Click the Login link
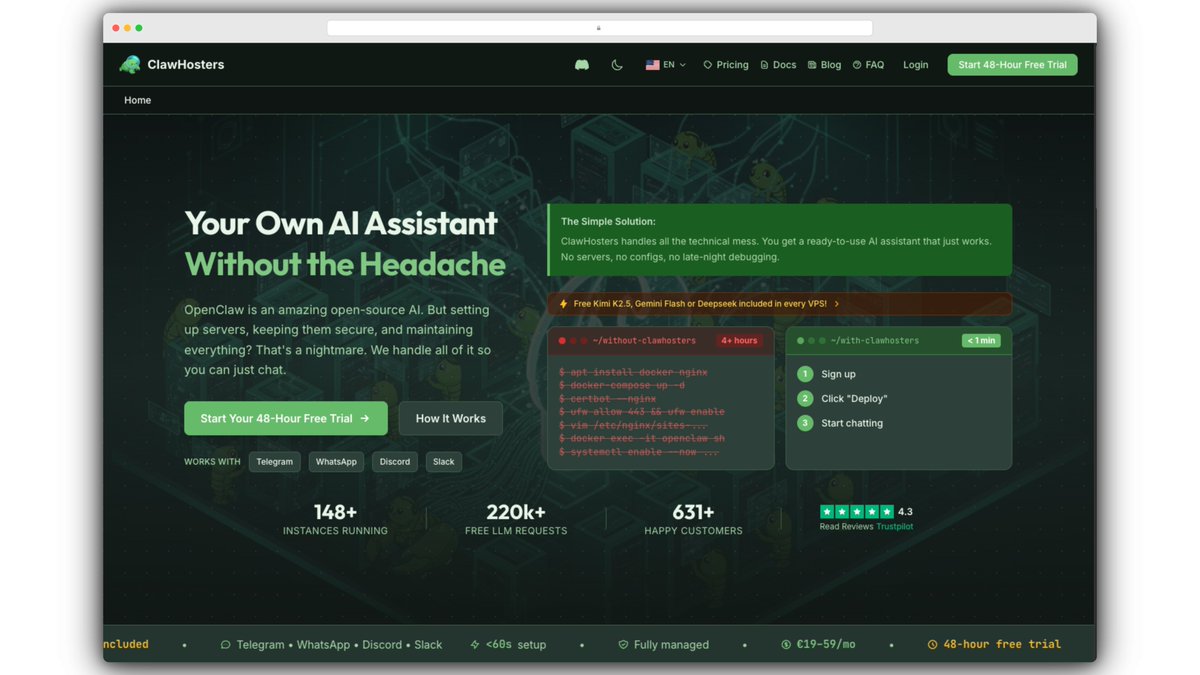The width and height of the screenshot is (1200, 675). point(916,65)
